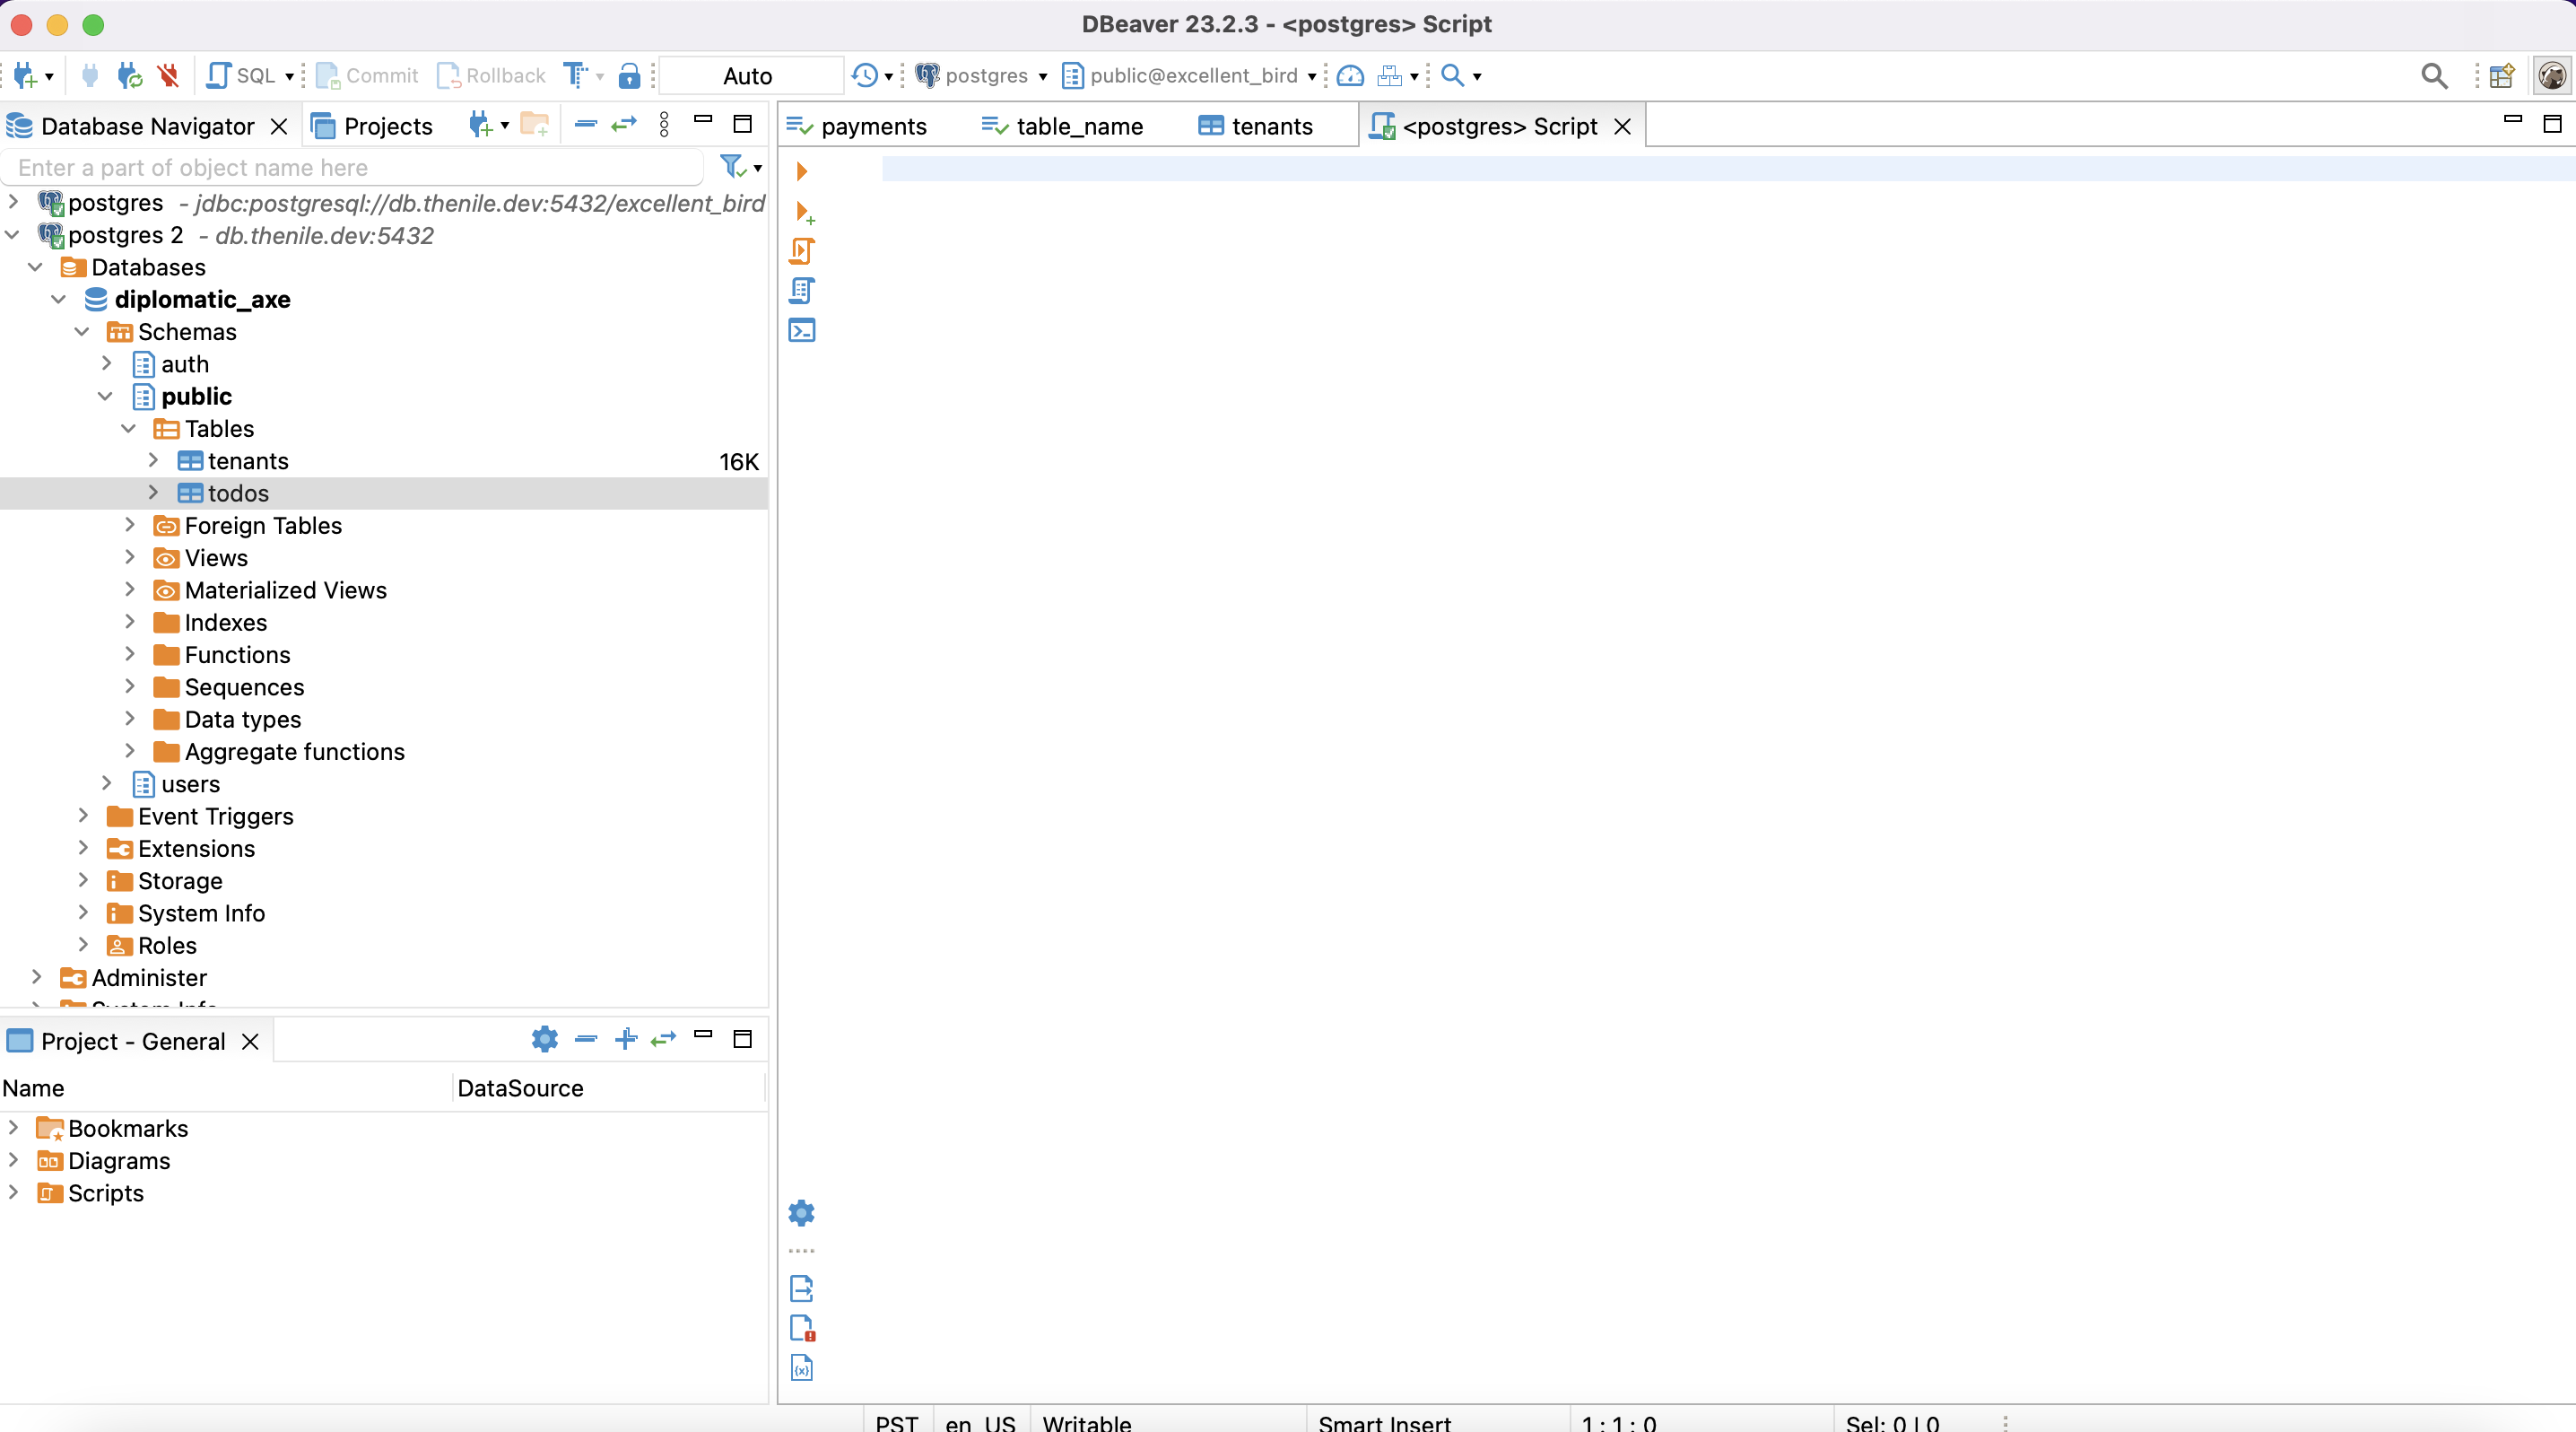Viewport: 2576px width, 1432px height.
Task: Toggle the lock read-only connection icon
Action: [x=628, y=76]
